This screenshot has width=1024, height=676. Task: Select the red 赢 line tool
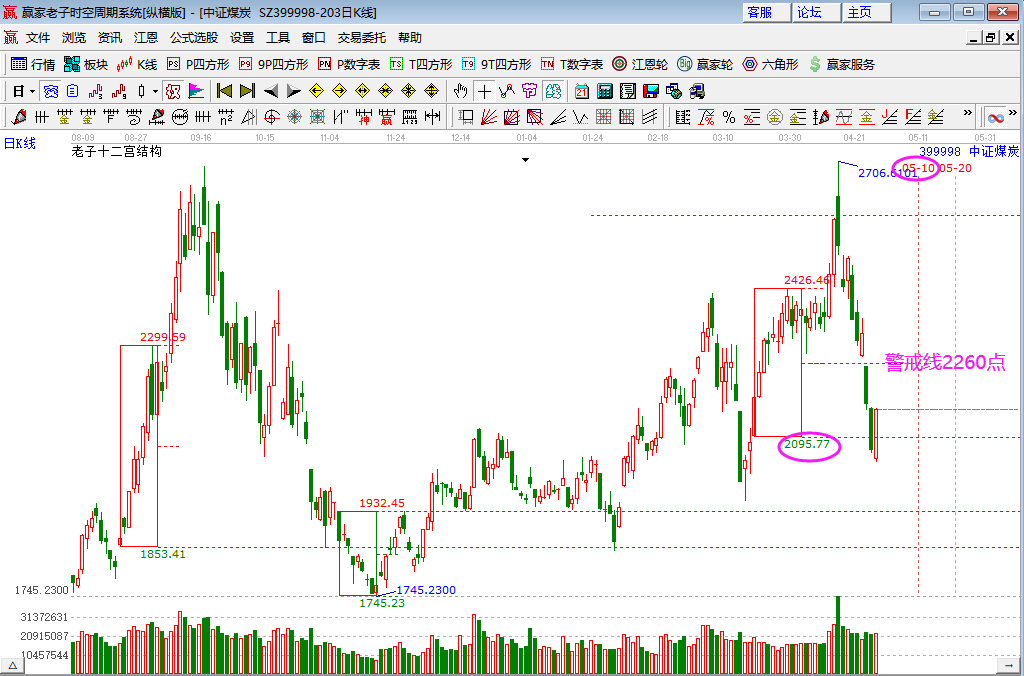point(387,118)
